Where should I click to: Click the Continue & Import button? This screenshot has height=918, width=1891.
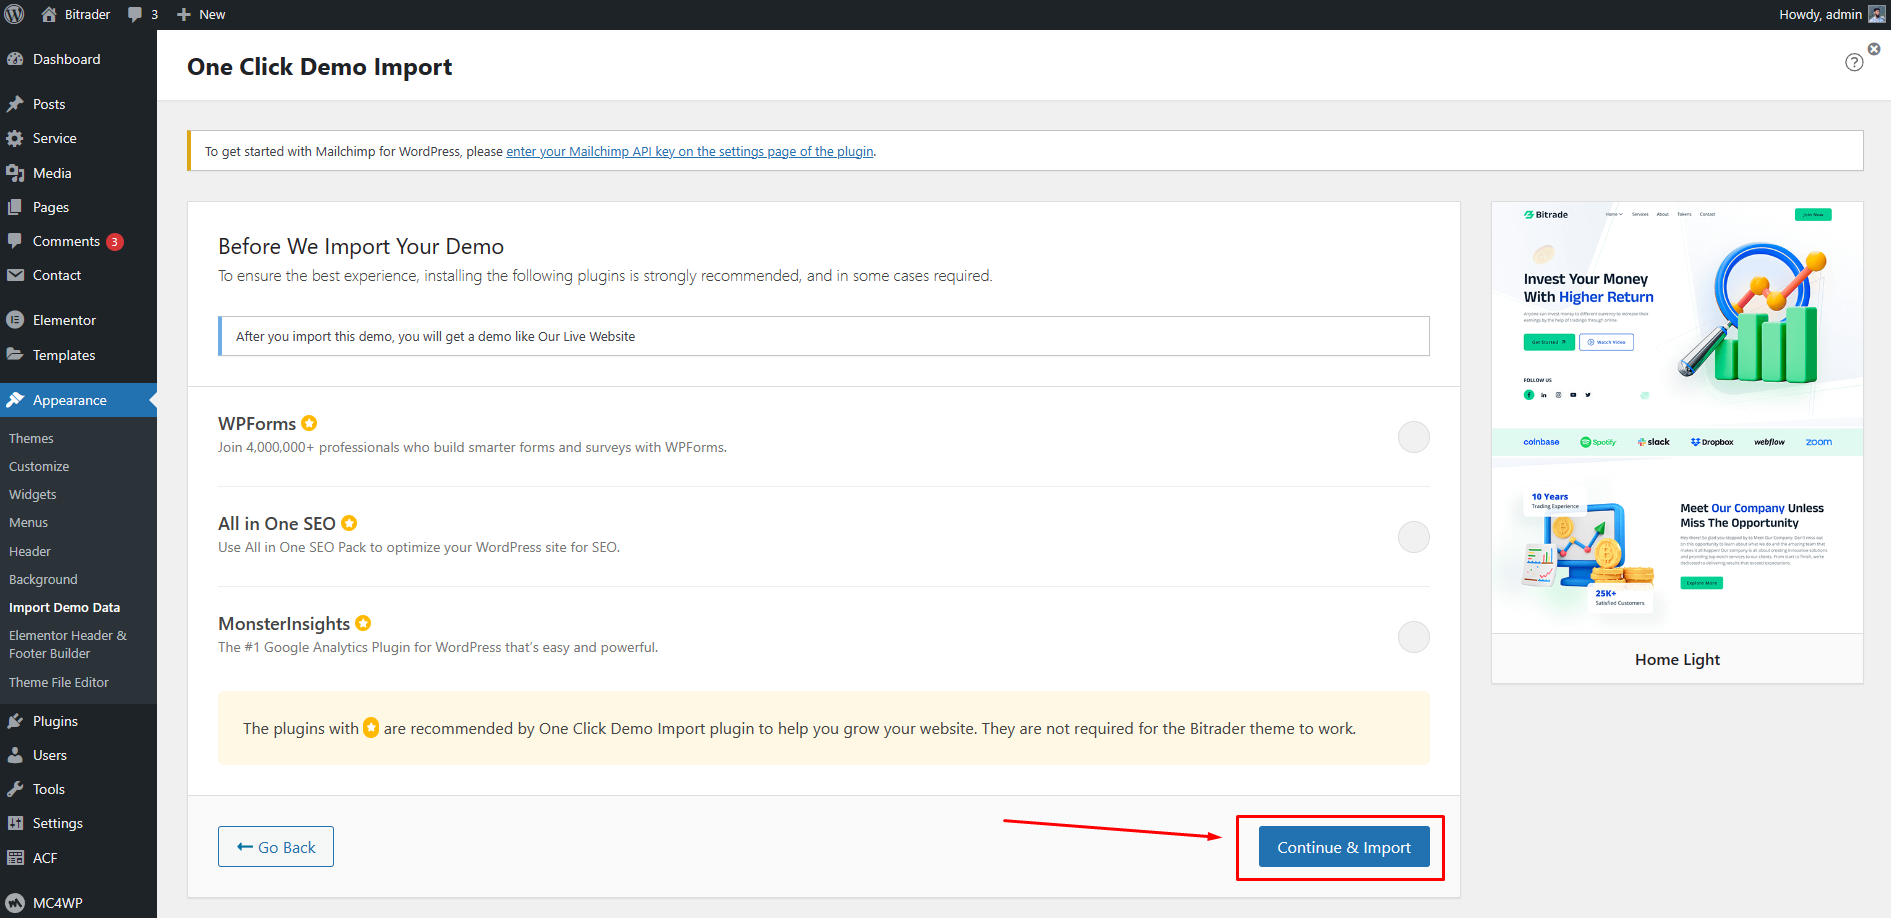tap(1343, 847)
